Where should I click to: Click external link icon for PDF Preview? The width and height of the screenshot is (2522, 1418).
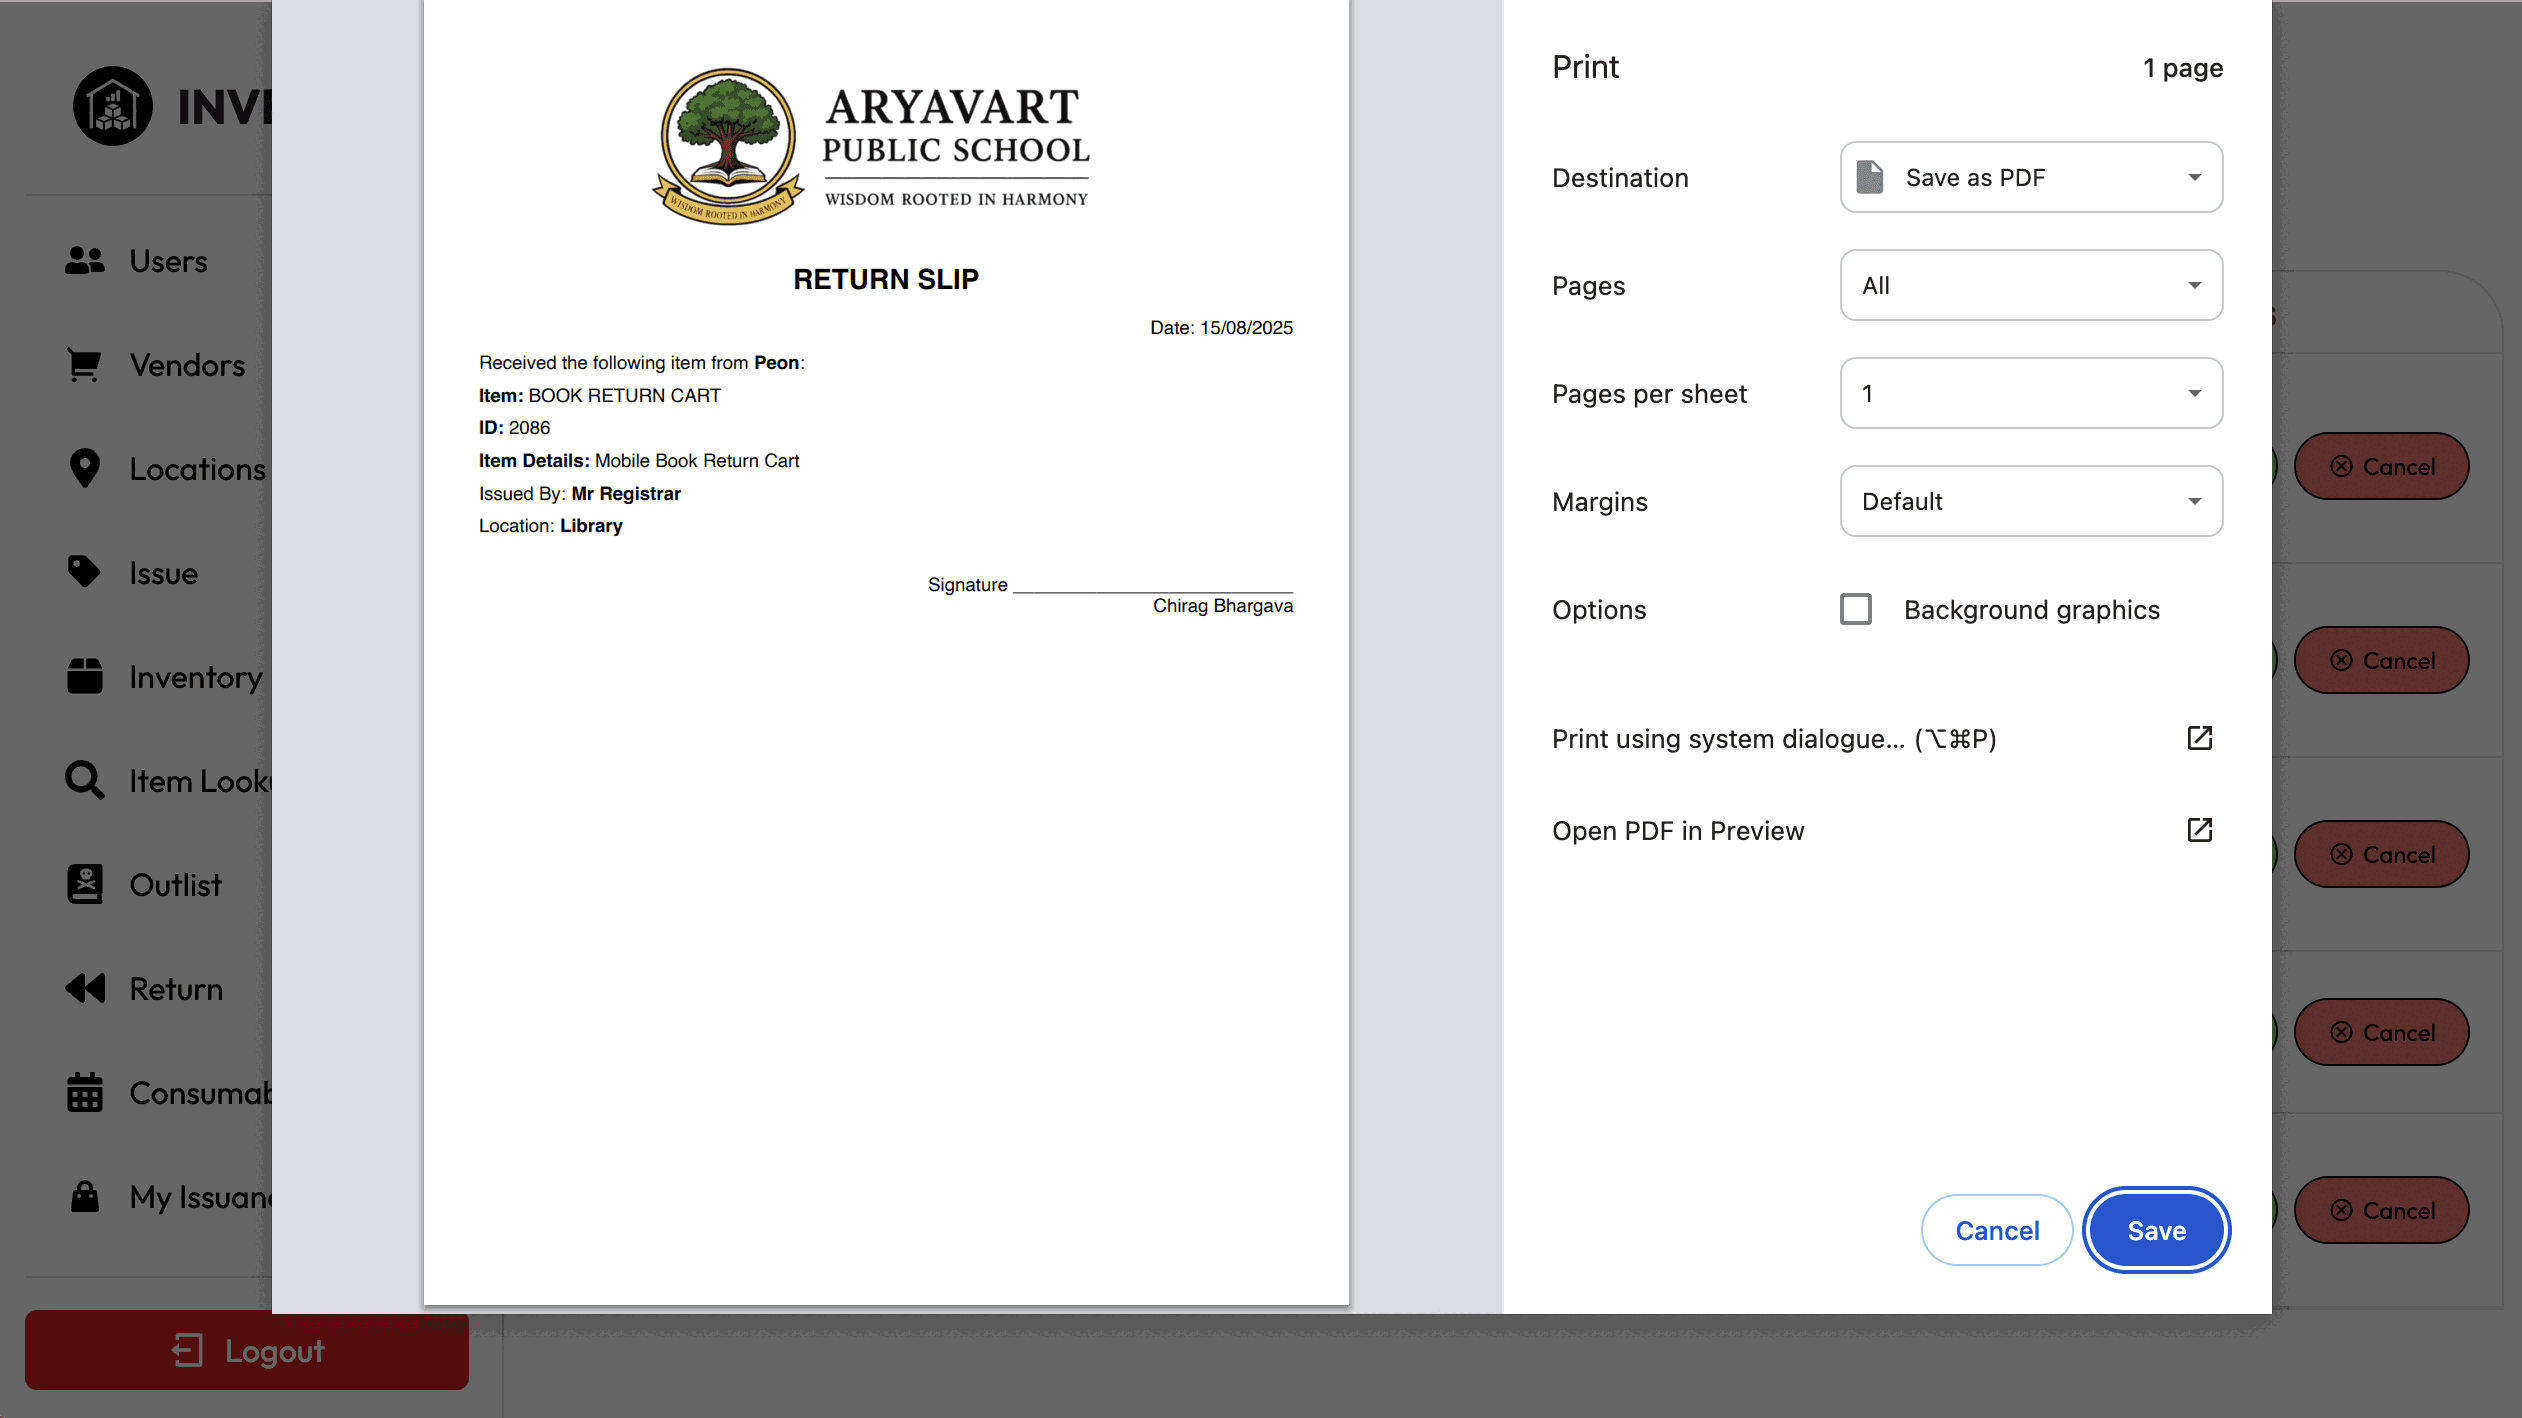tap(2200, 830)
